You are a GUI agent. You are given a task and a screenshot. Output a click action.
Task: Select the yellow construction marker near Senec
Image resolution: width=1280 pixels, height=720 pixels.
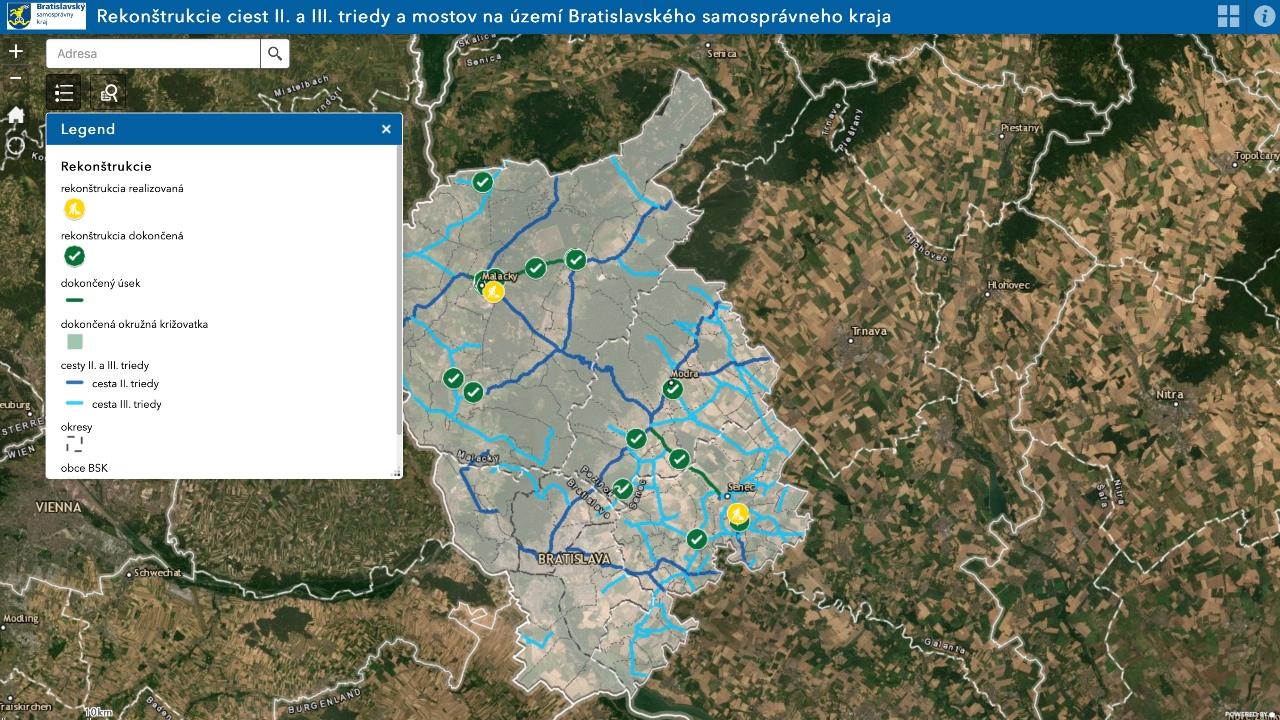(x=739, y=514)
